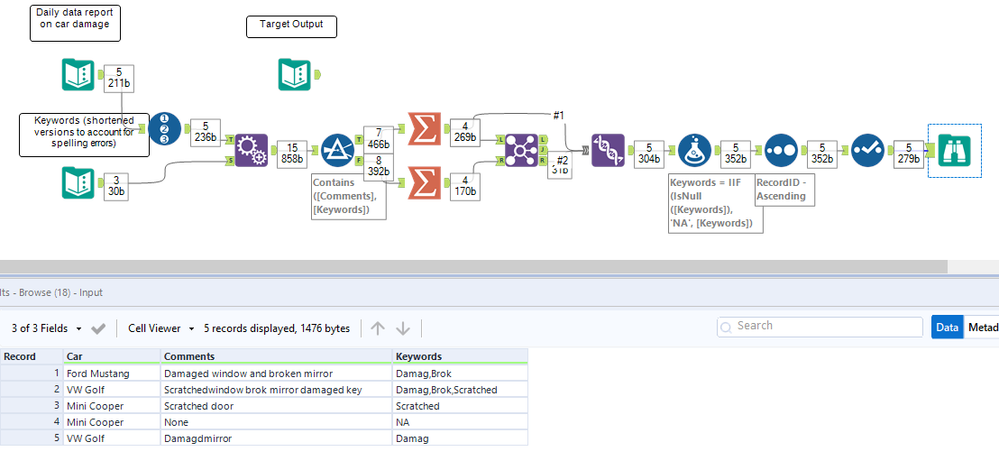Select the Formula tool with flask icon
The image size is (999, 454).
pos(694,150)
